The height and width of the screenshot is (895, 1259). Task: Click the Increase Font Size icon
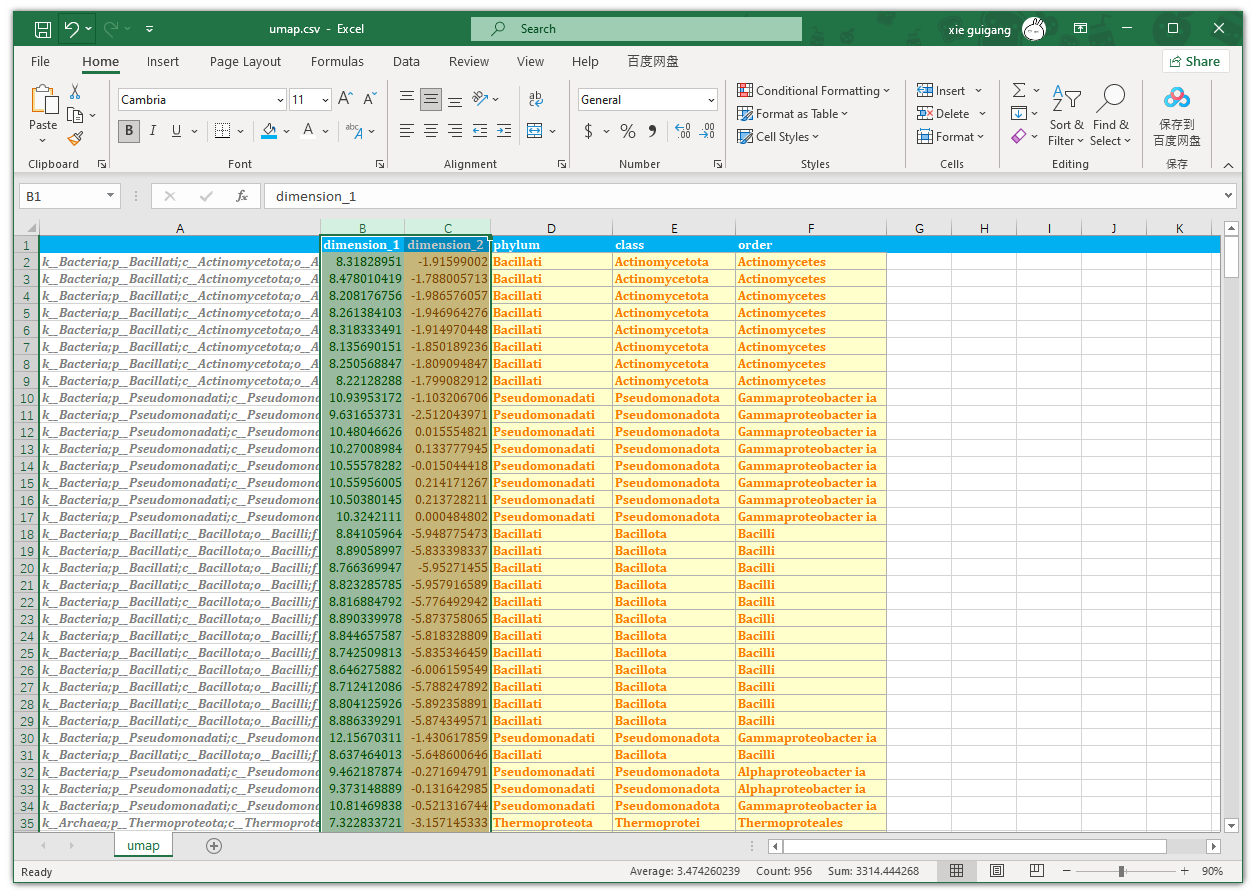click(345, 99)
